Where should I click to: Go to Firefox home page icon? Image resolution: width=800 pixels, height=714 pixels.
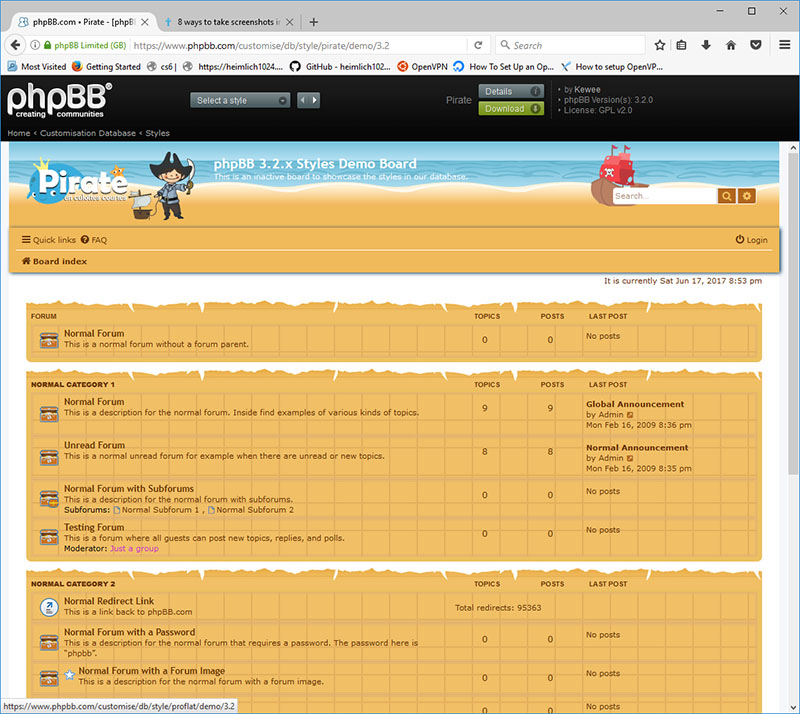coord(731,45)
